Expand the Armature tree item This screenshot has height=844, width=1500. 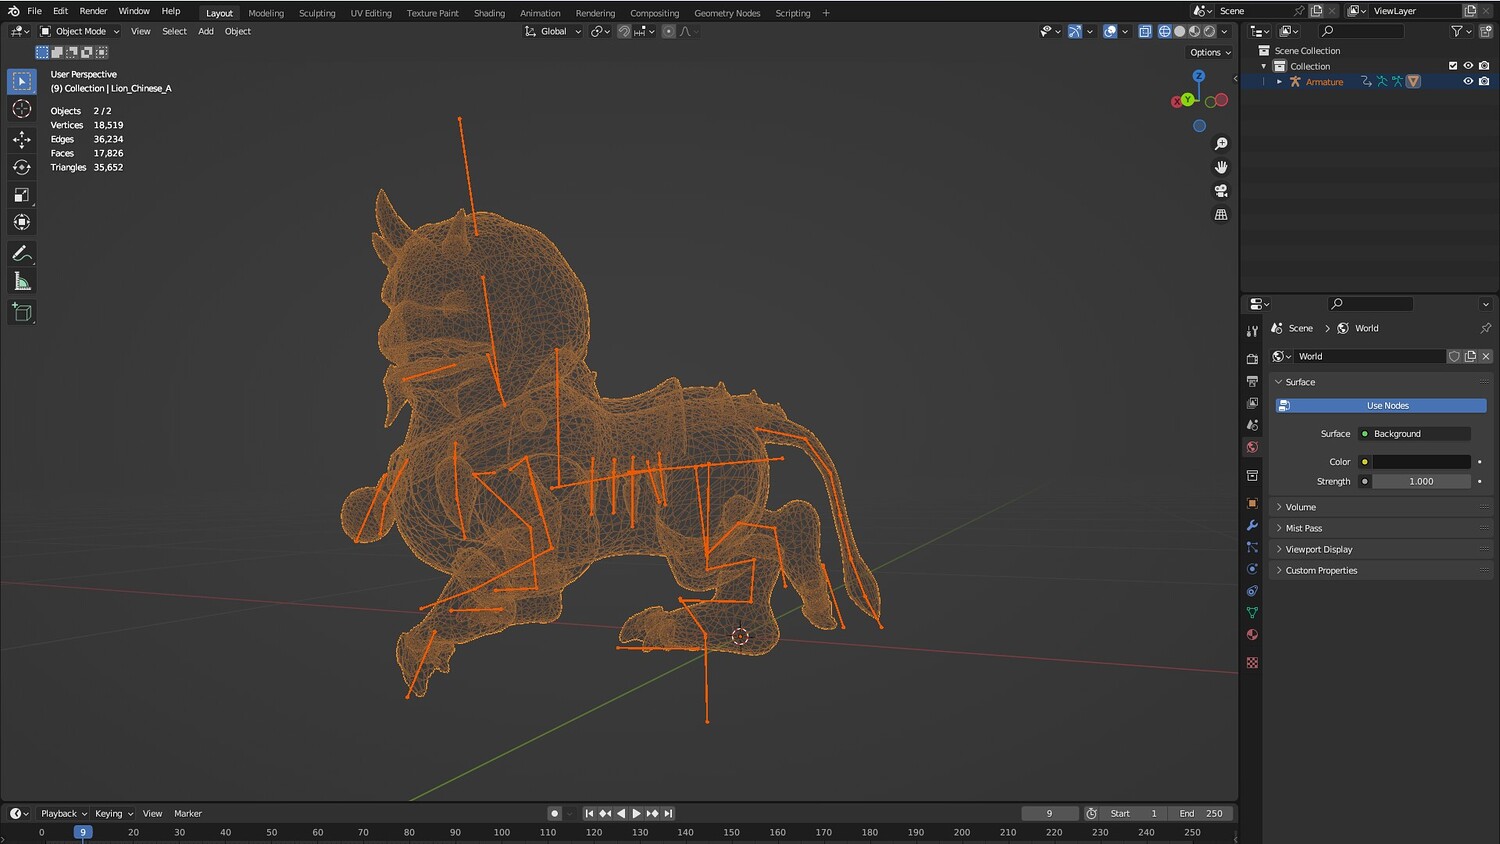point(1280,82)
